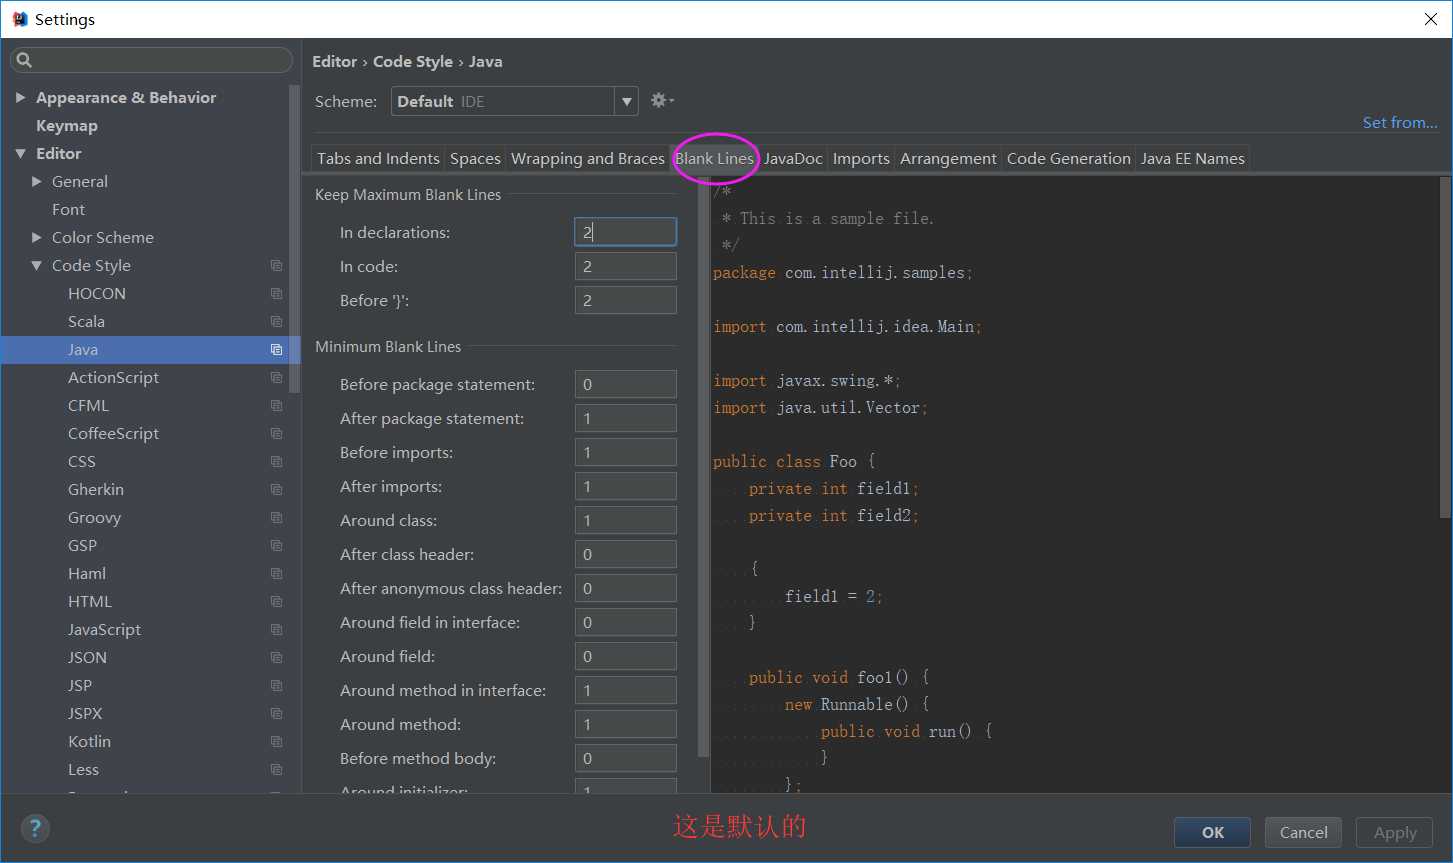Select Keymap in settings tree
1453x863 pixels.
(x=67, y=125)
